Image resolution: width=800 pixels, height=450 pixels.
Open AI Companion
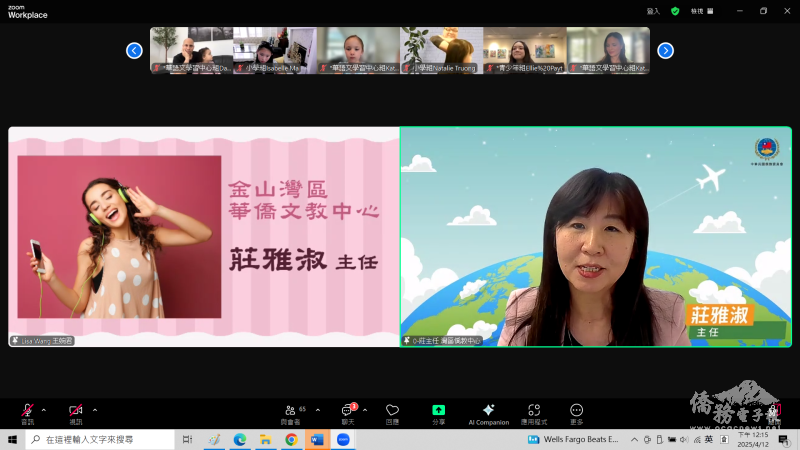(488, 411)
